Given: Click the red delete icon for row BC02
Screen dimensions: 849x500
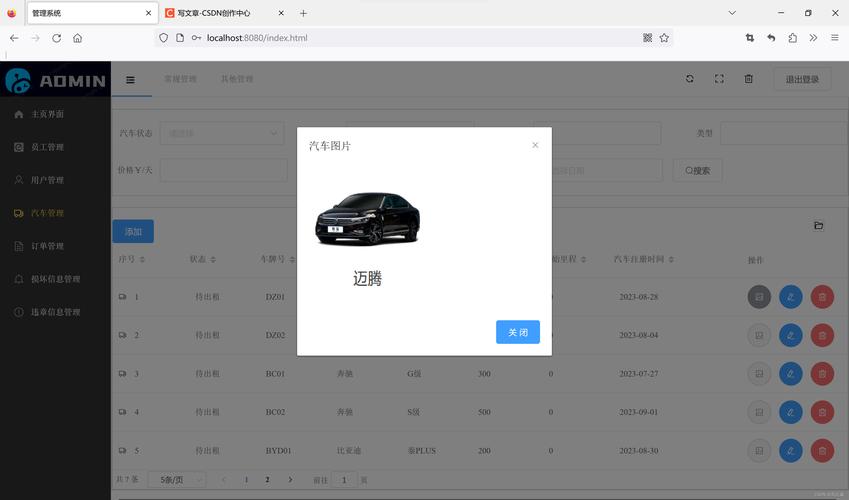Looking at the screenshot, I should tap(822, 412).
